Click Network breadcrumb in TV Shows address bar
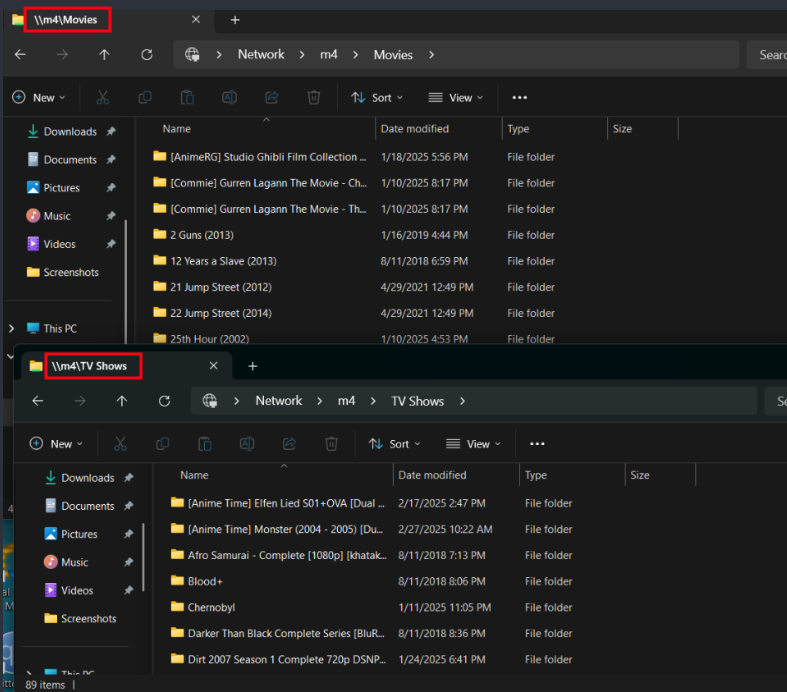Image resolution: width=787 pixels, height=692 pixels. point(278,401)
